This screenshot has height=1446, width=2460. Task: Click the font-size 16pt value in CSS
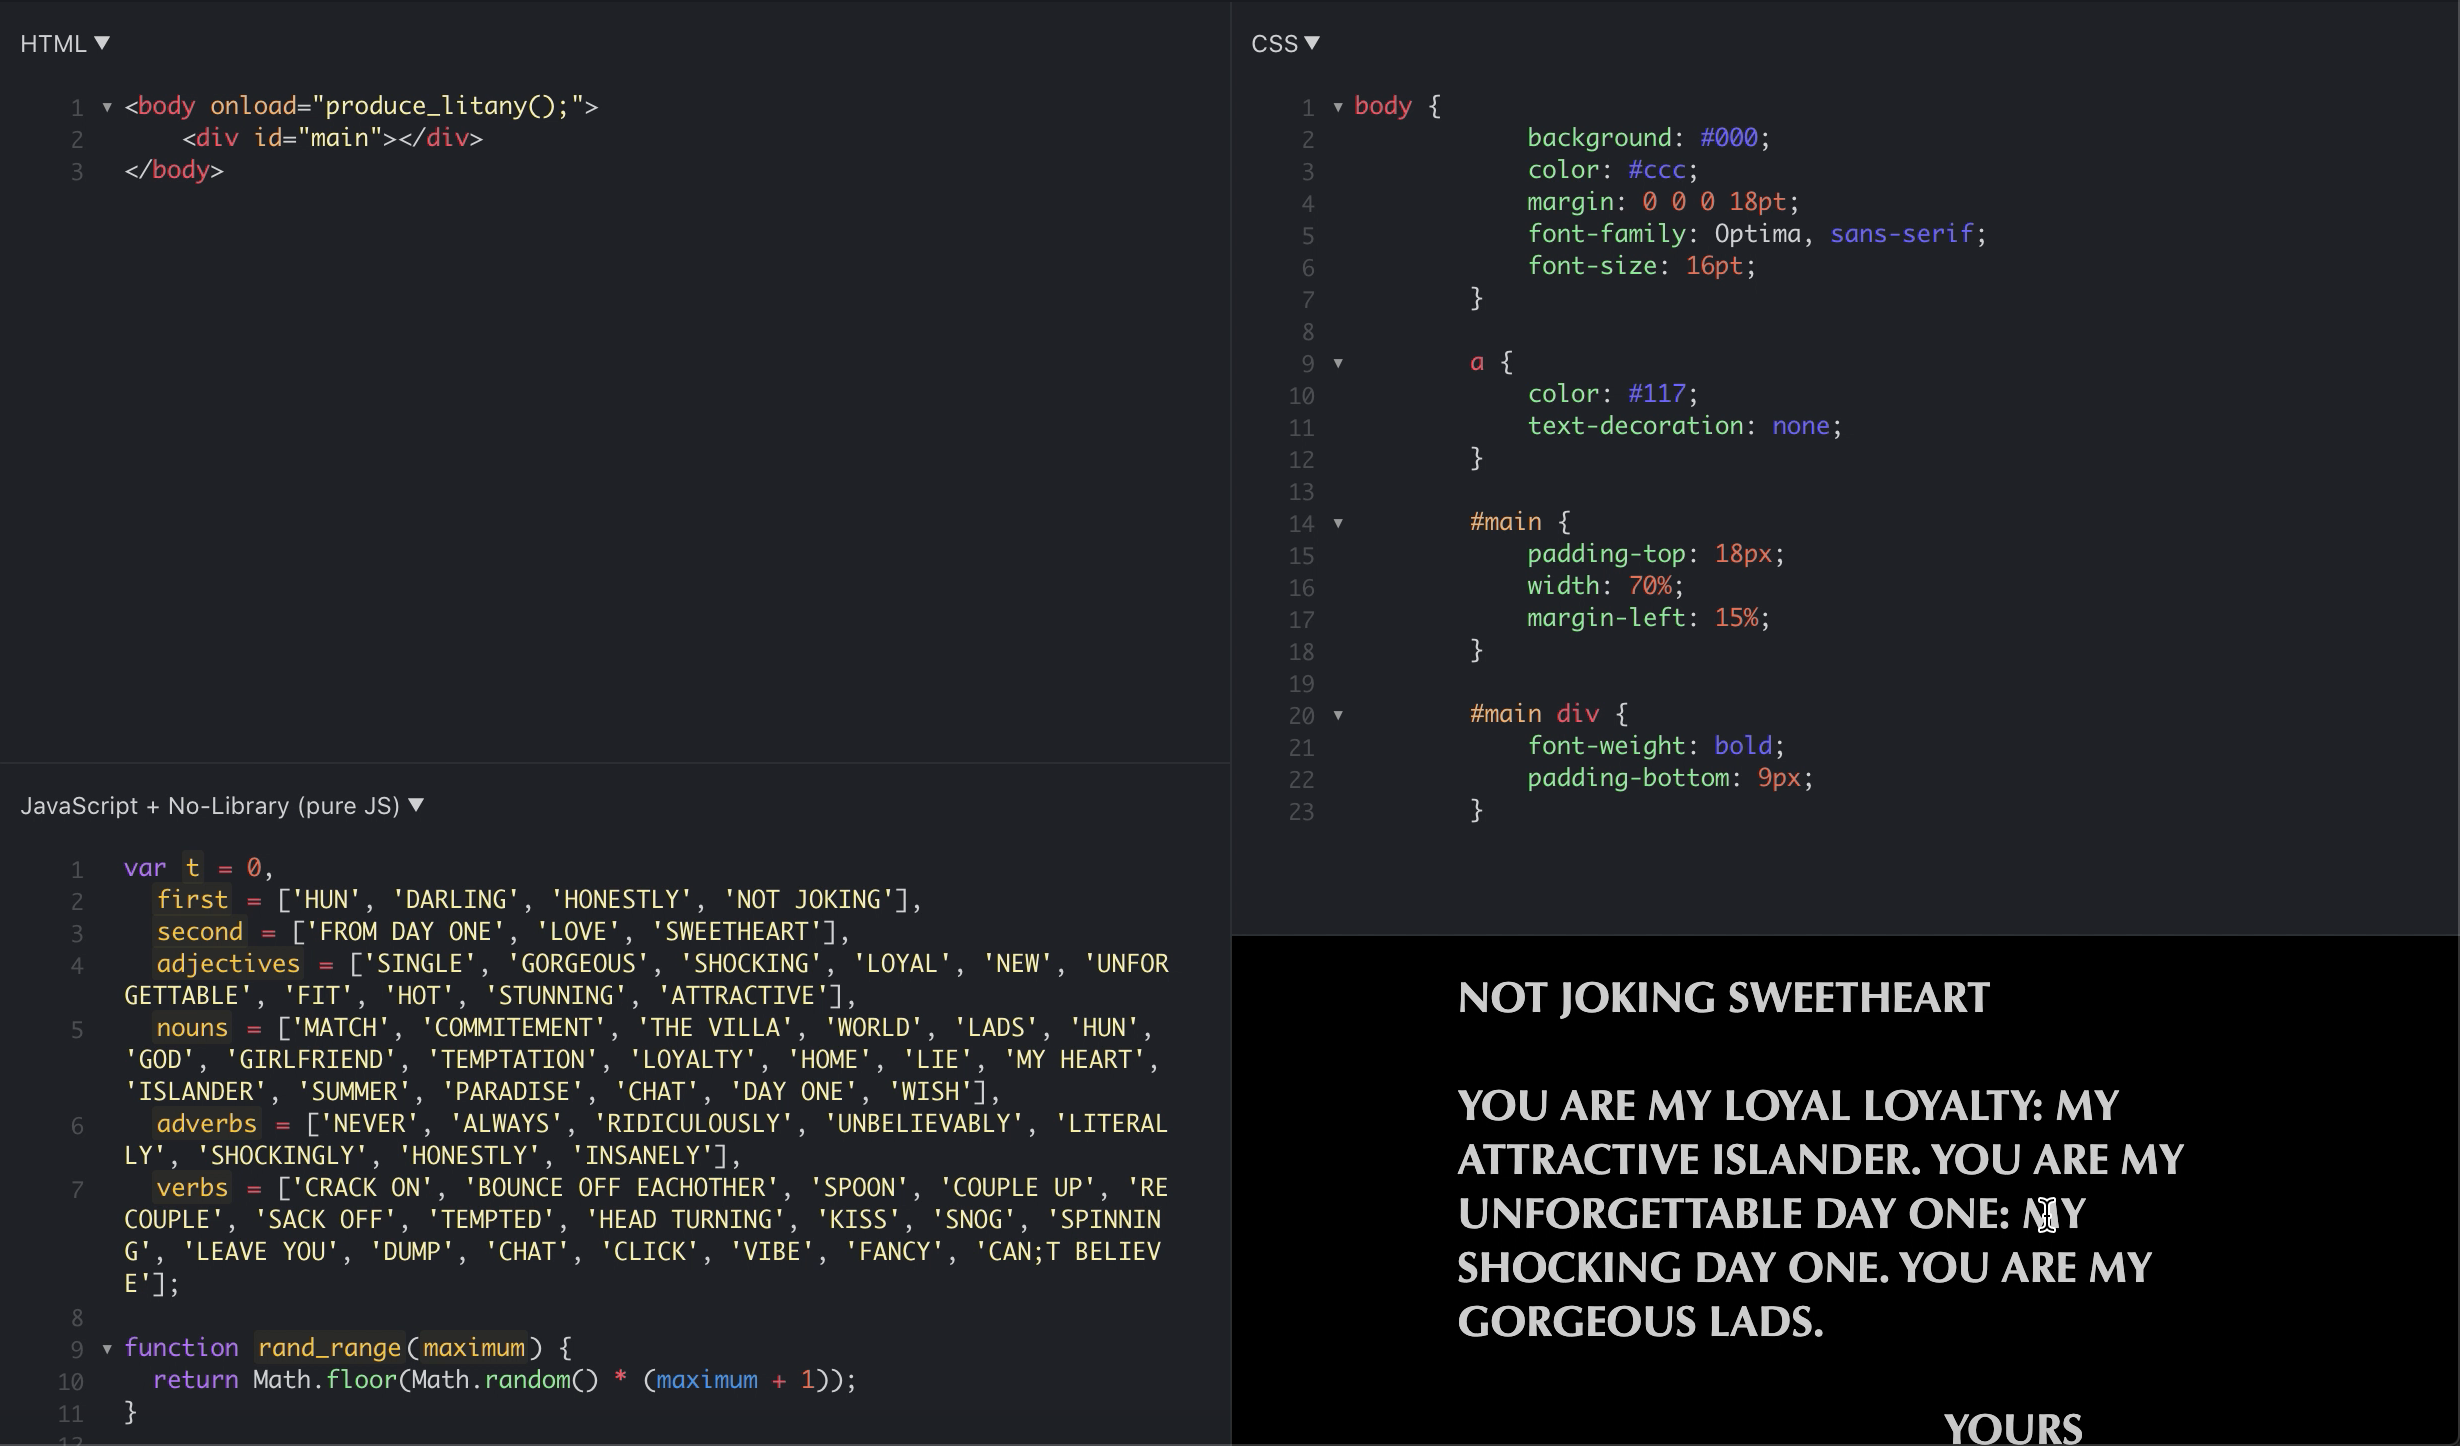(1714, 266)
